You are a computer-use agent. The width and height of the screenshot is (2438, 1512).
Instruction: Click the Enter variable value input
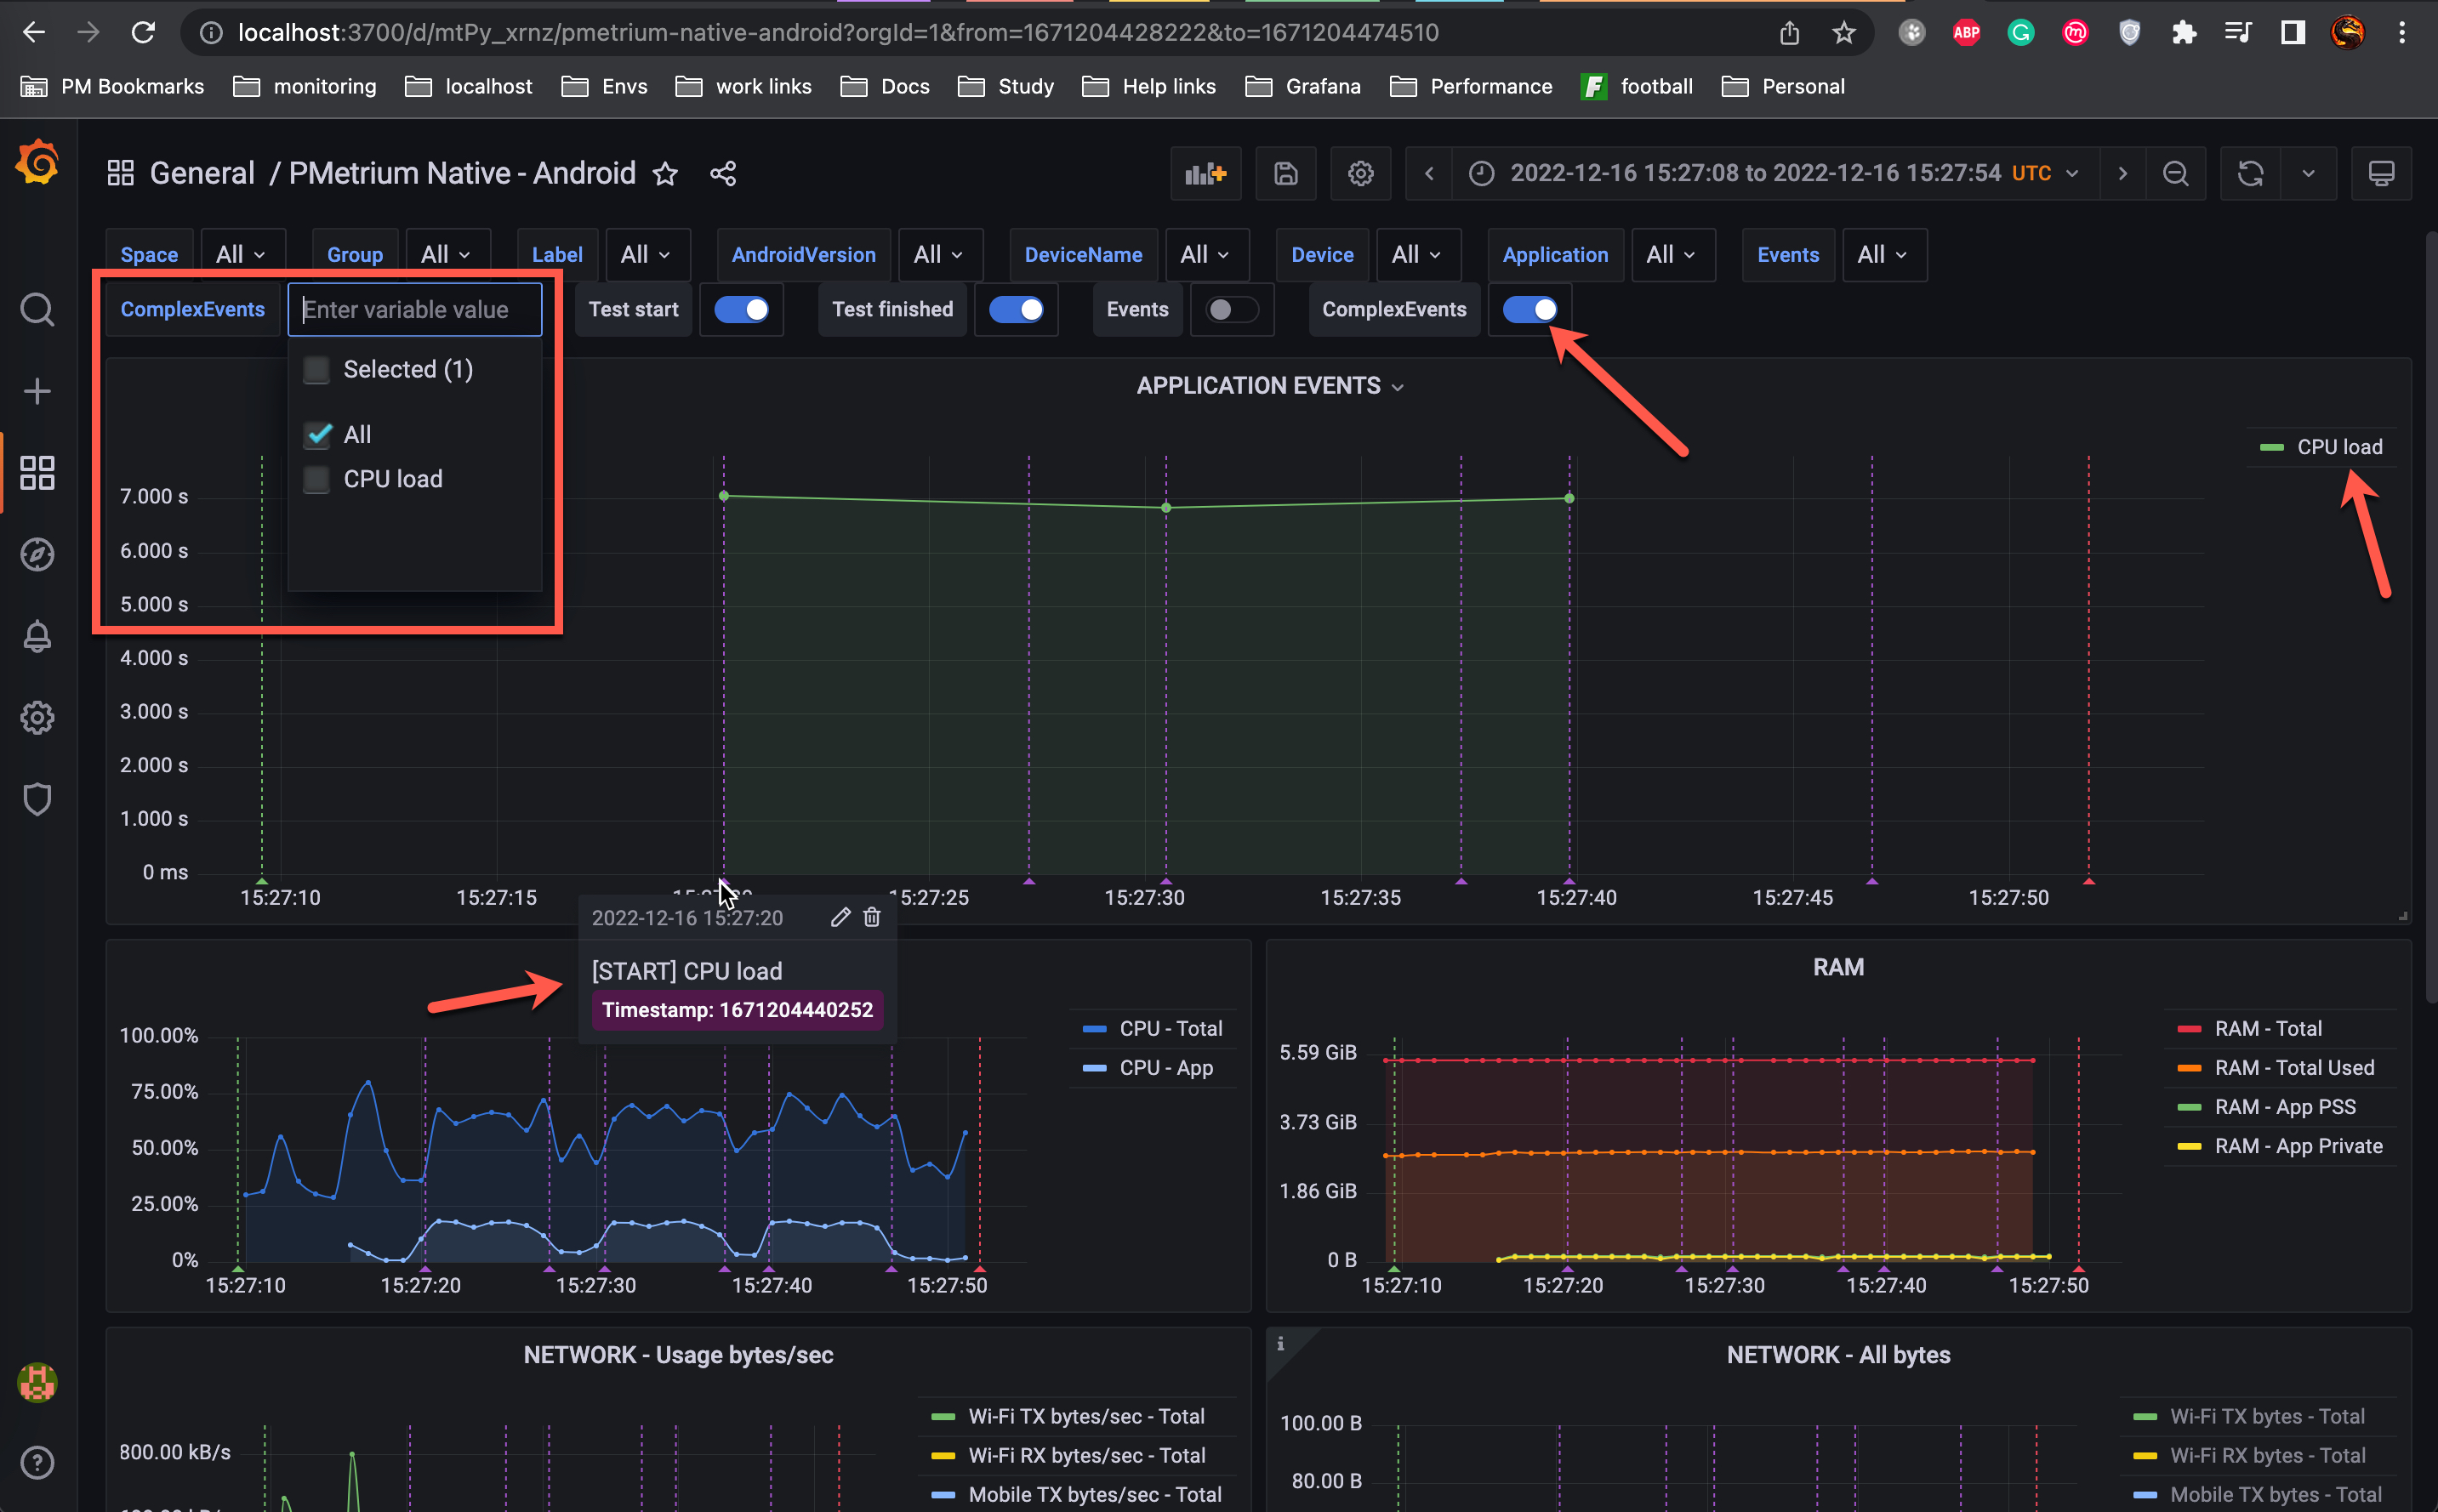point(415,310)
